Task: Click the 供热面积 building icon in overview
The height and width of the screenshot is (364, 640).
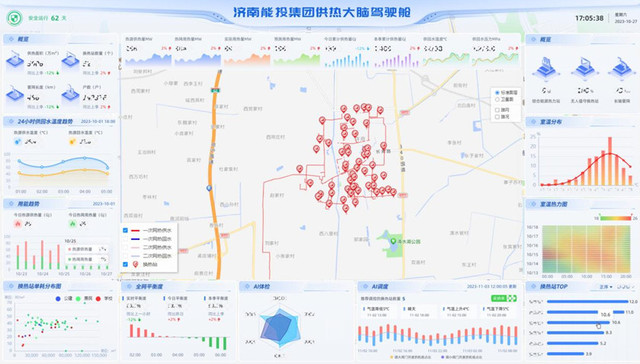Action: 15,60
